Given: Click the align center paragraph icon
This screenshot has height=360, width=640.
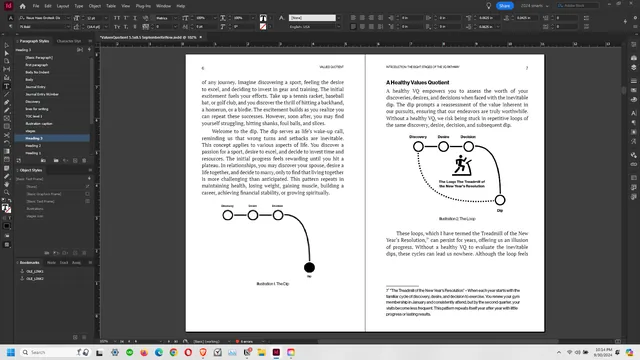Looking at the screenshot, I should (362, 18).
